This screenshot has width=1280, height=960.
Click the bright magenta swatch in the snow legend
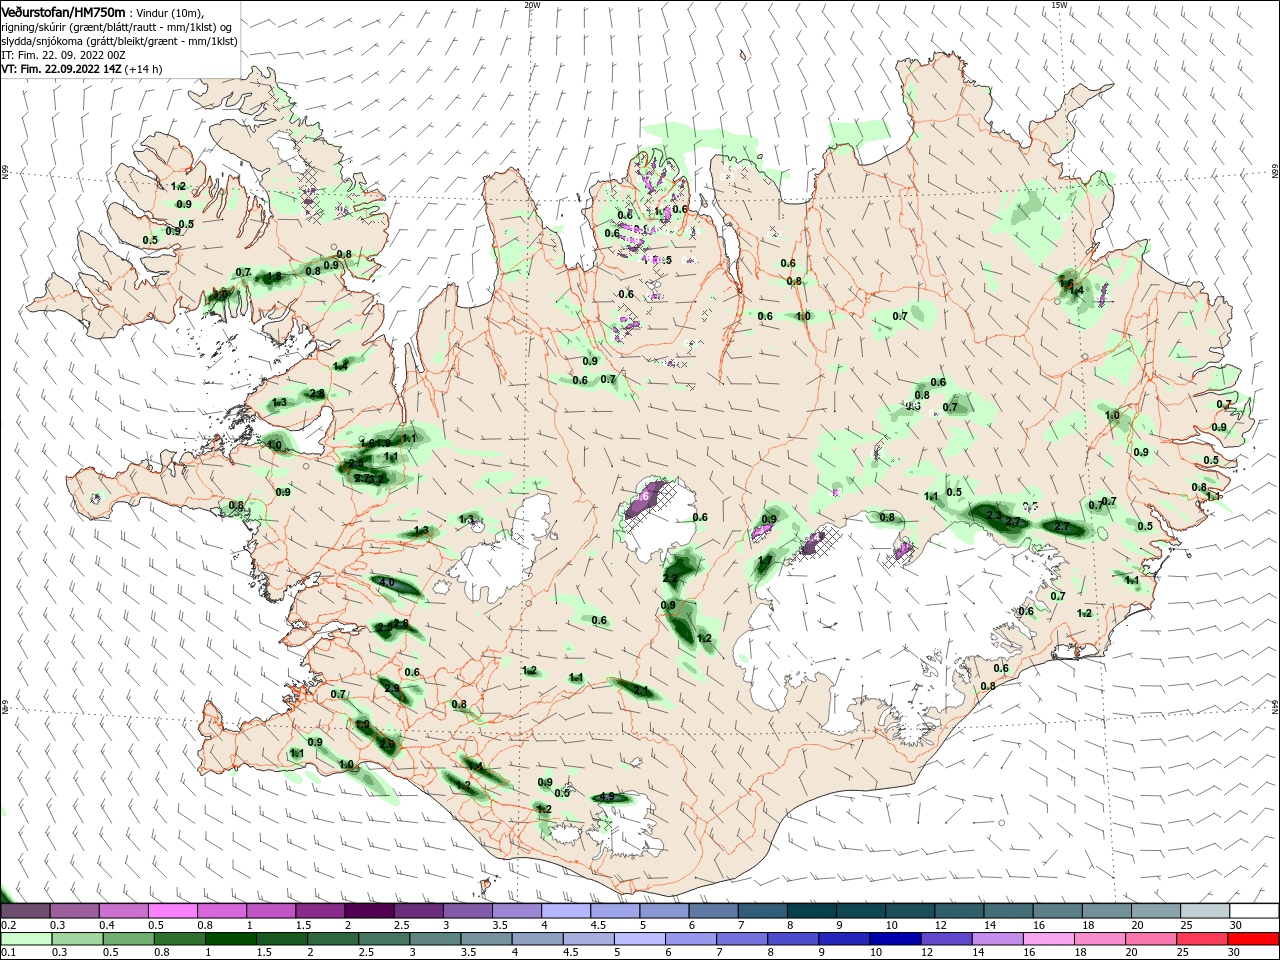[x=173, y=911]
